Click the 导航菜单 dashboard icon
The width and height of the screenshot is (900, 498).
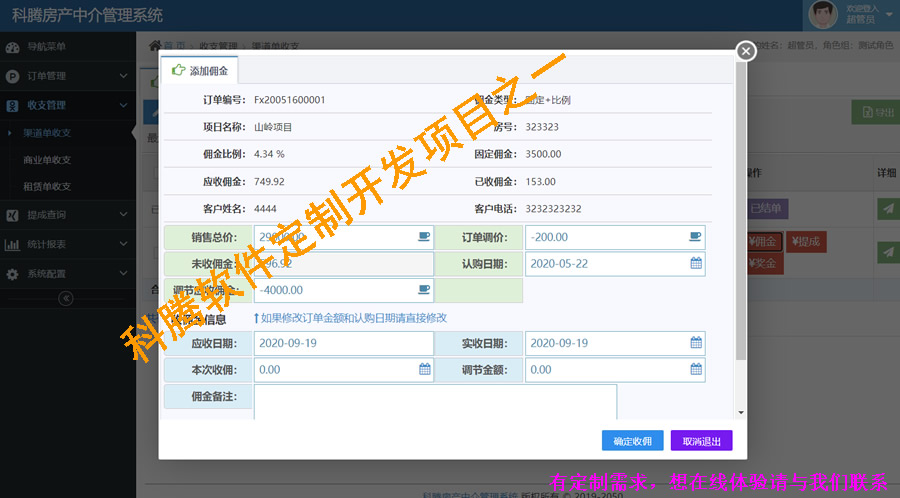coord(12,47)
